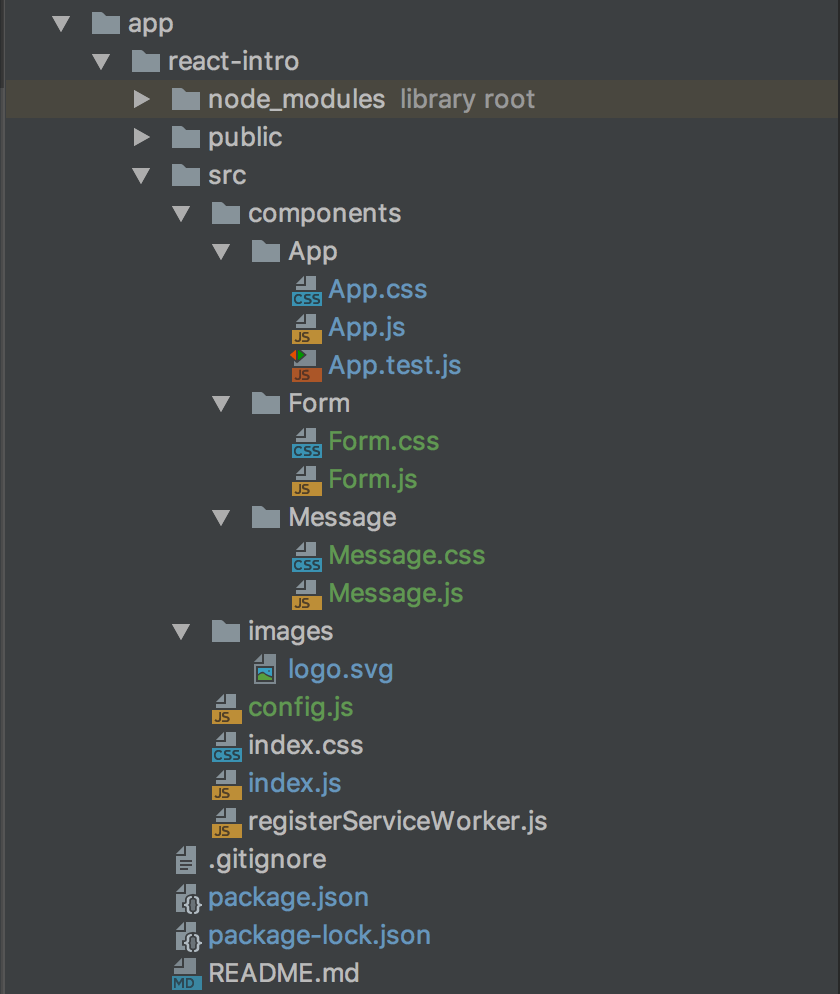This screenshot has height=994, width=840.
Task: Click the src folder icon
Action: (186, 176)
